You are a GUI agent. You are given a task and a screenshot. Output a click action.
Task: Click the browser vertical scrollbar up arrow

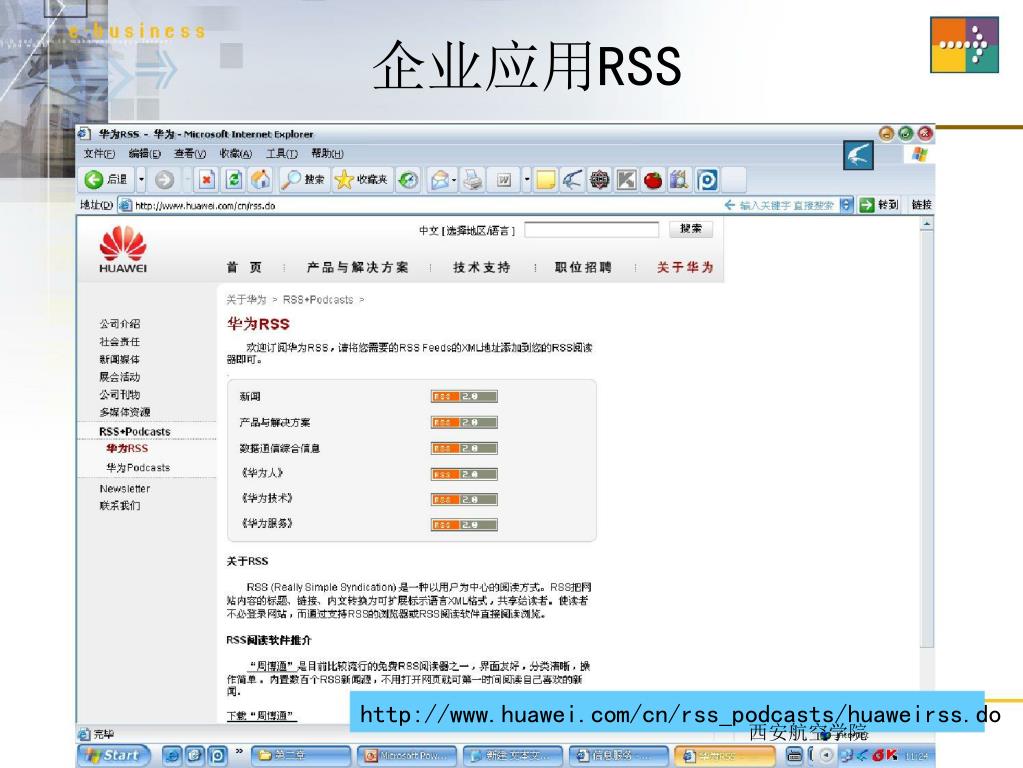(926, 224)
